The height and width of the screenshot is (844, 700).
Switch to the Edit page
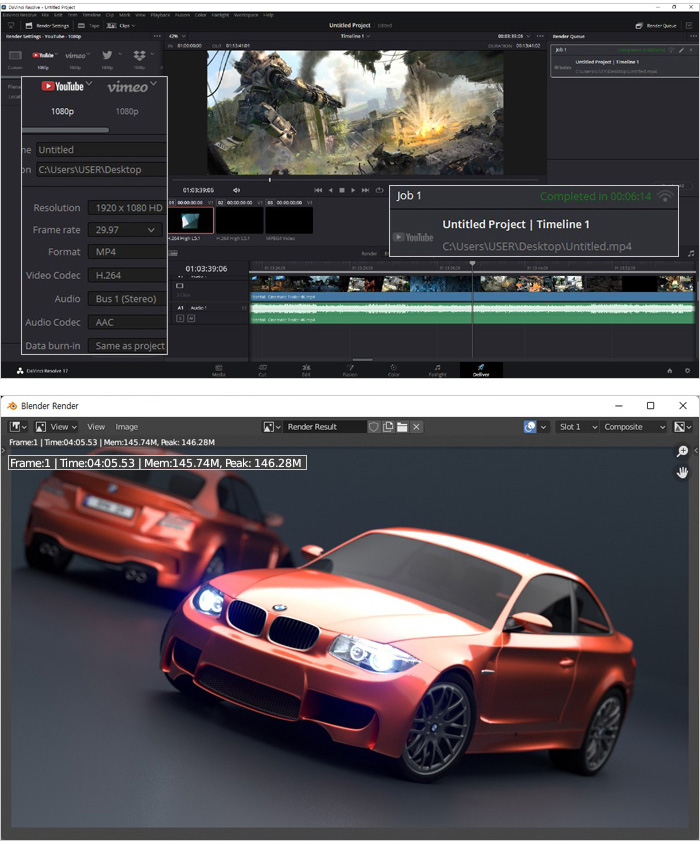tap(306, 370)
